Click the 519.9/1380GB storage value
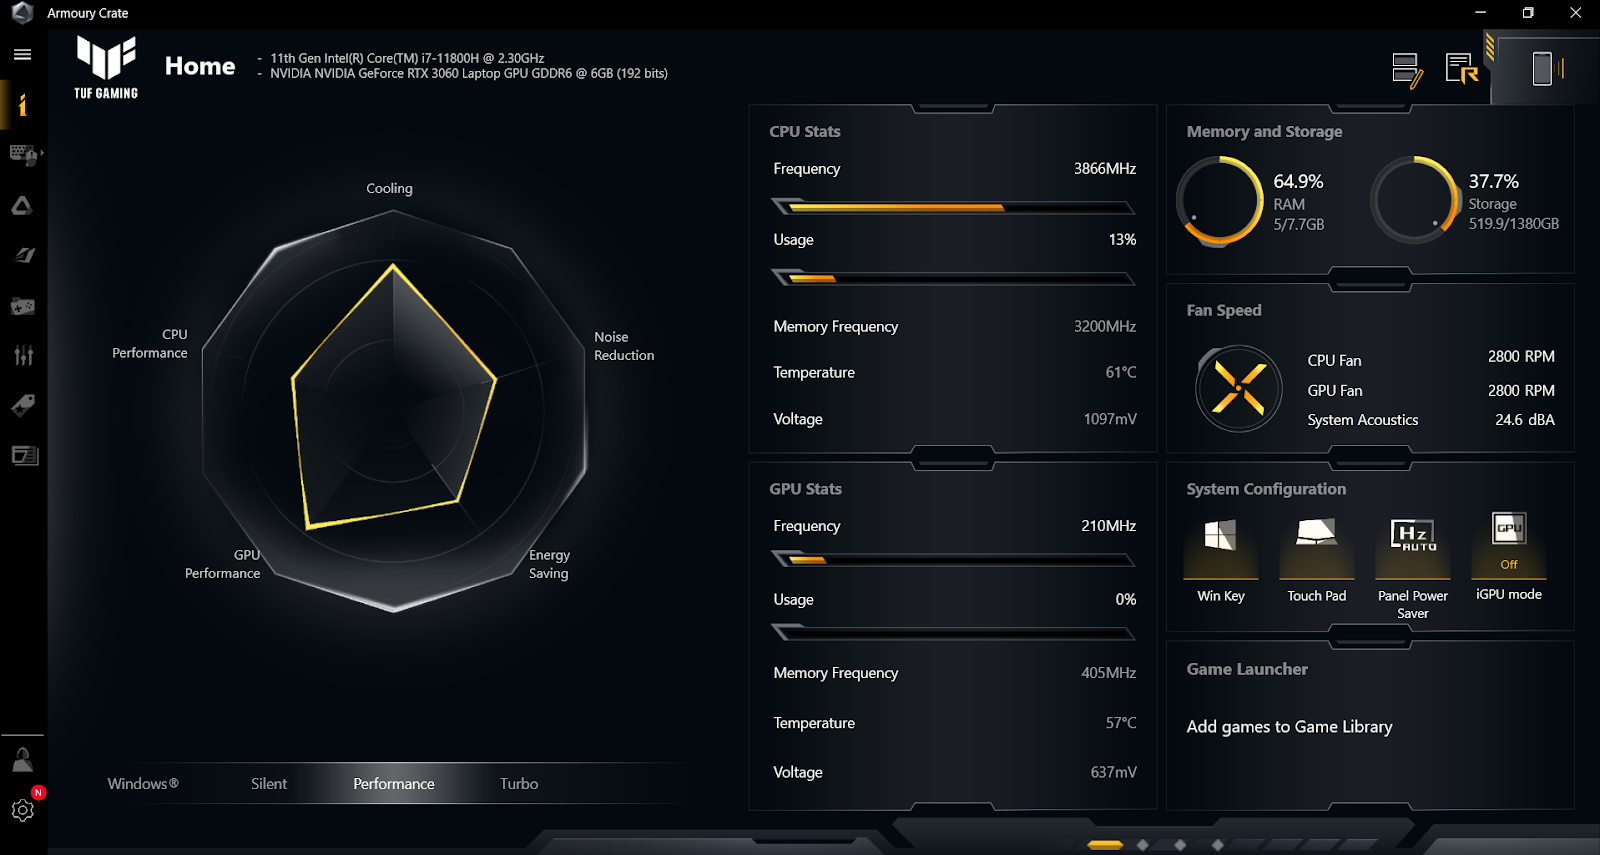The image size is (1600, 855). tap(1514, 224)
